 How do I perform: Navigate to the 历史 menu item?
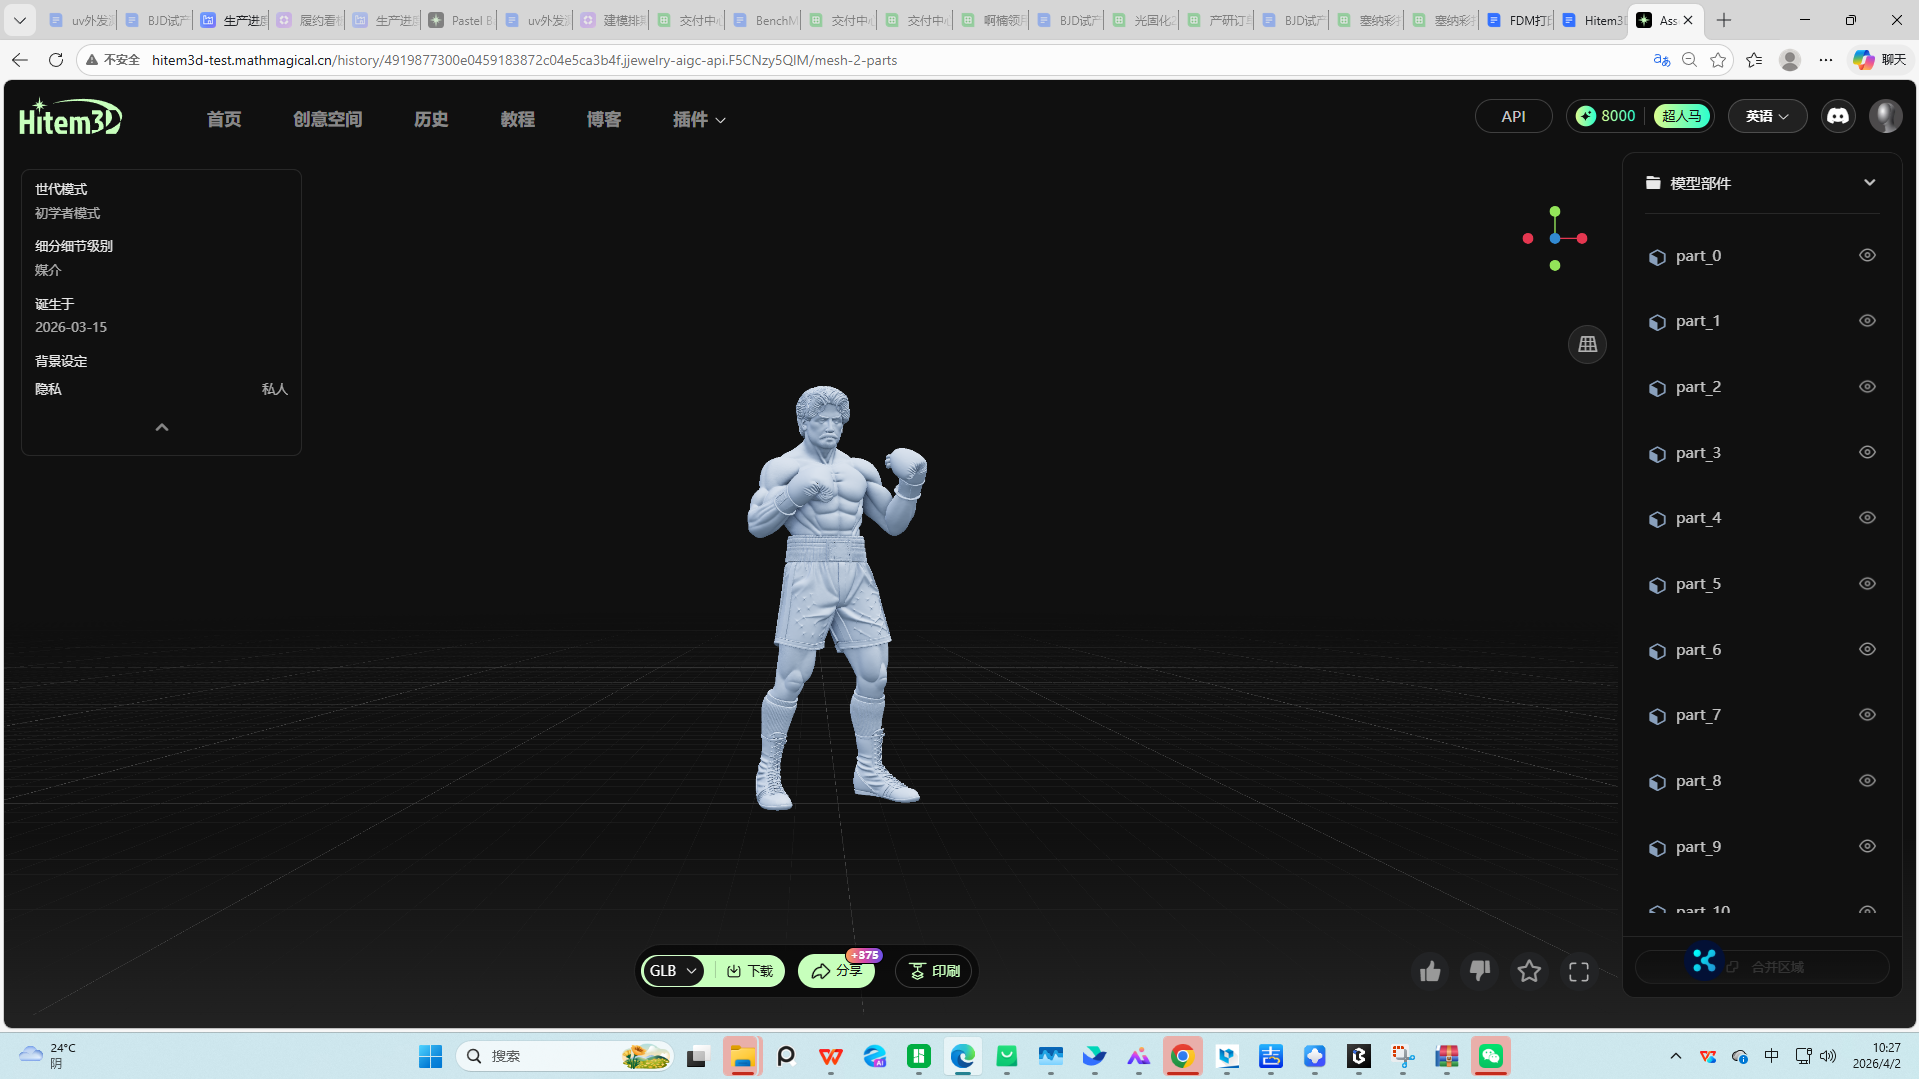[431, 119]
